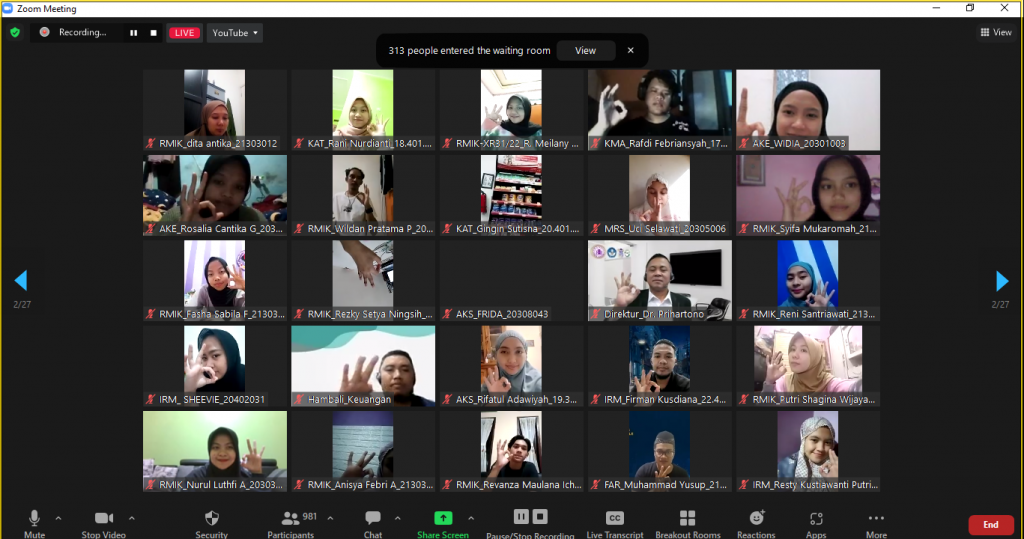Viewport: 1024px width, 539px height.
Task: Select RMIK_Wildan Pratama video tile
Action: (363, 195)
